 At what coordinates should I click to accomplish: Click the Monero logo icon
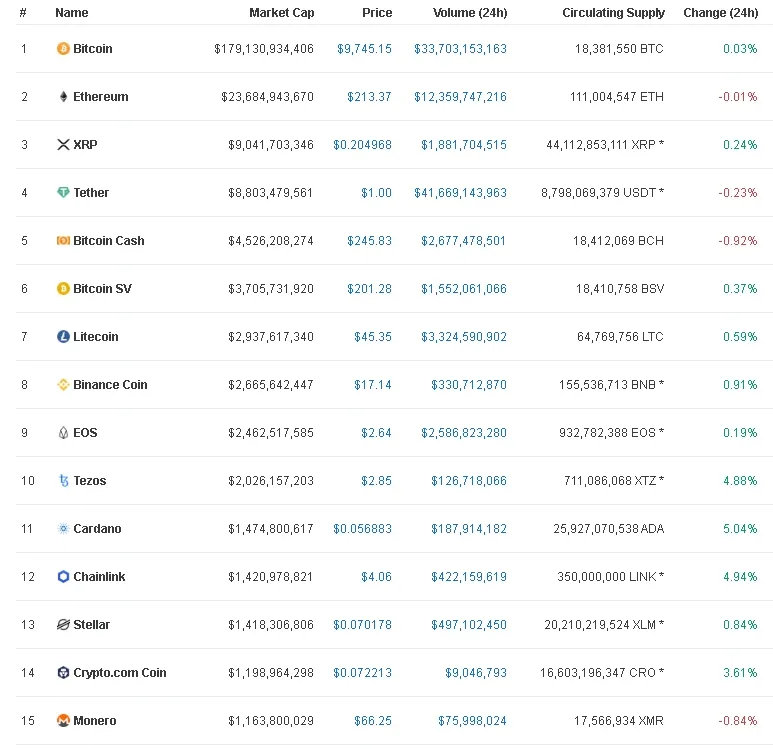63,720
